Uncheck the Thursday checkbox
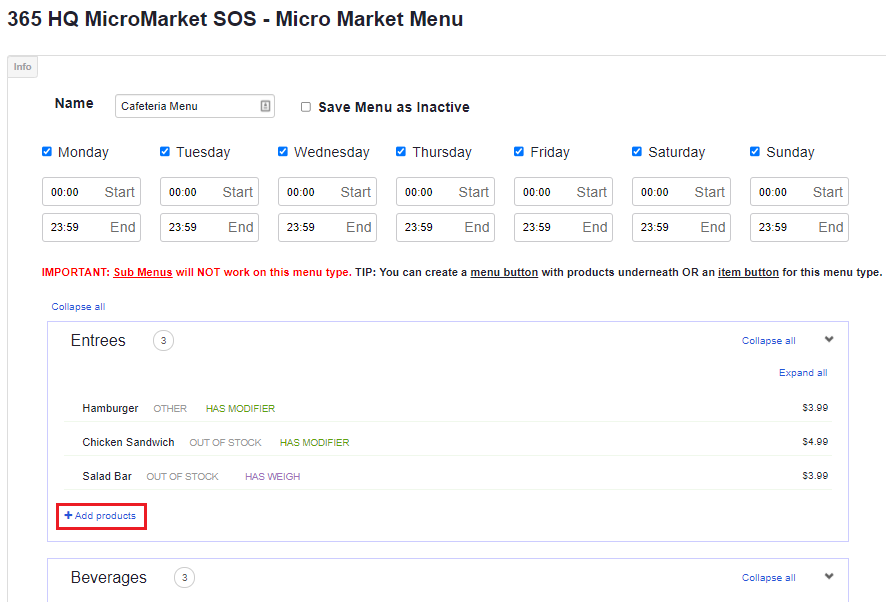The width and height of the screenshot is (886, 602). click(x=401, y=151)
